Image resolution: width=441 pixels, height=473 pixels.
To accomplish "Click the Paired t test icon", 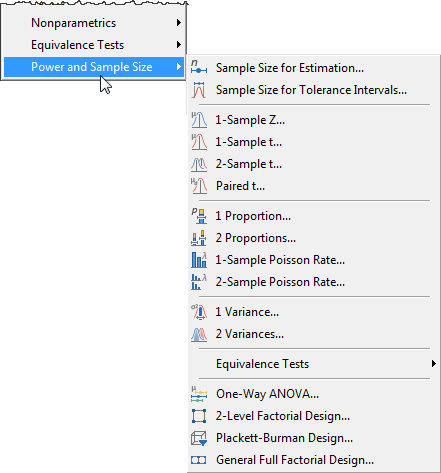I will 199,186.
